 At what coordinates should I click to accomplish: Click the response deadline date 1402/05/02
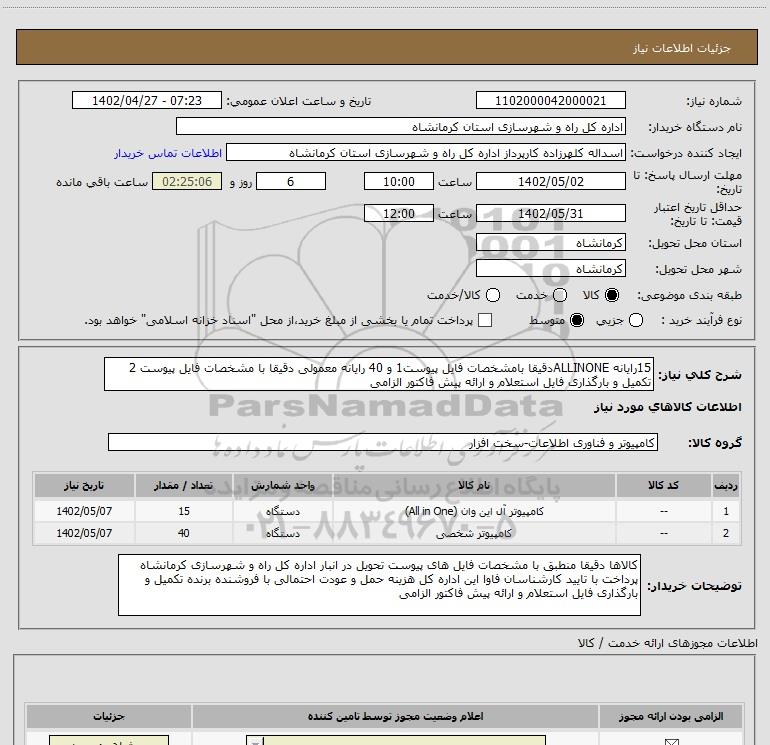[550, 181]
